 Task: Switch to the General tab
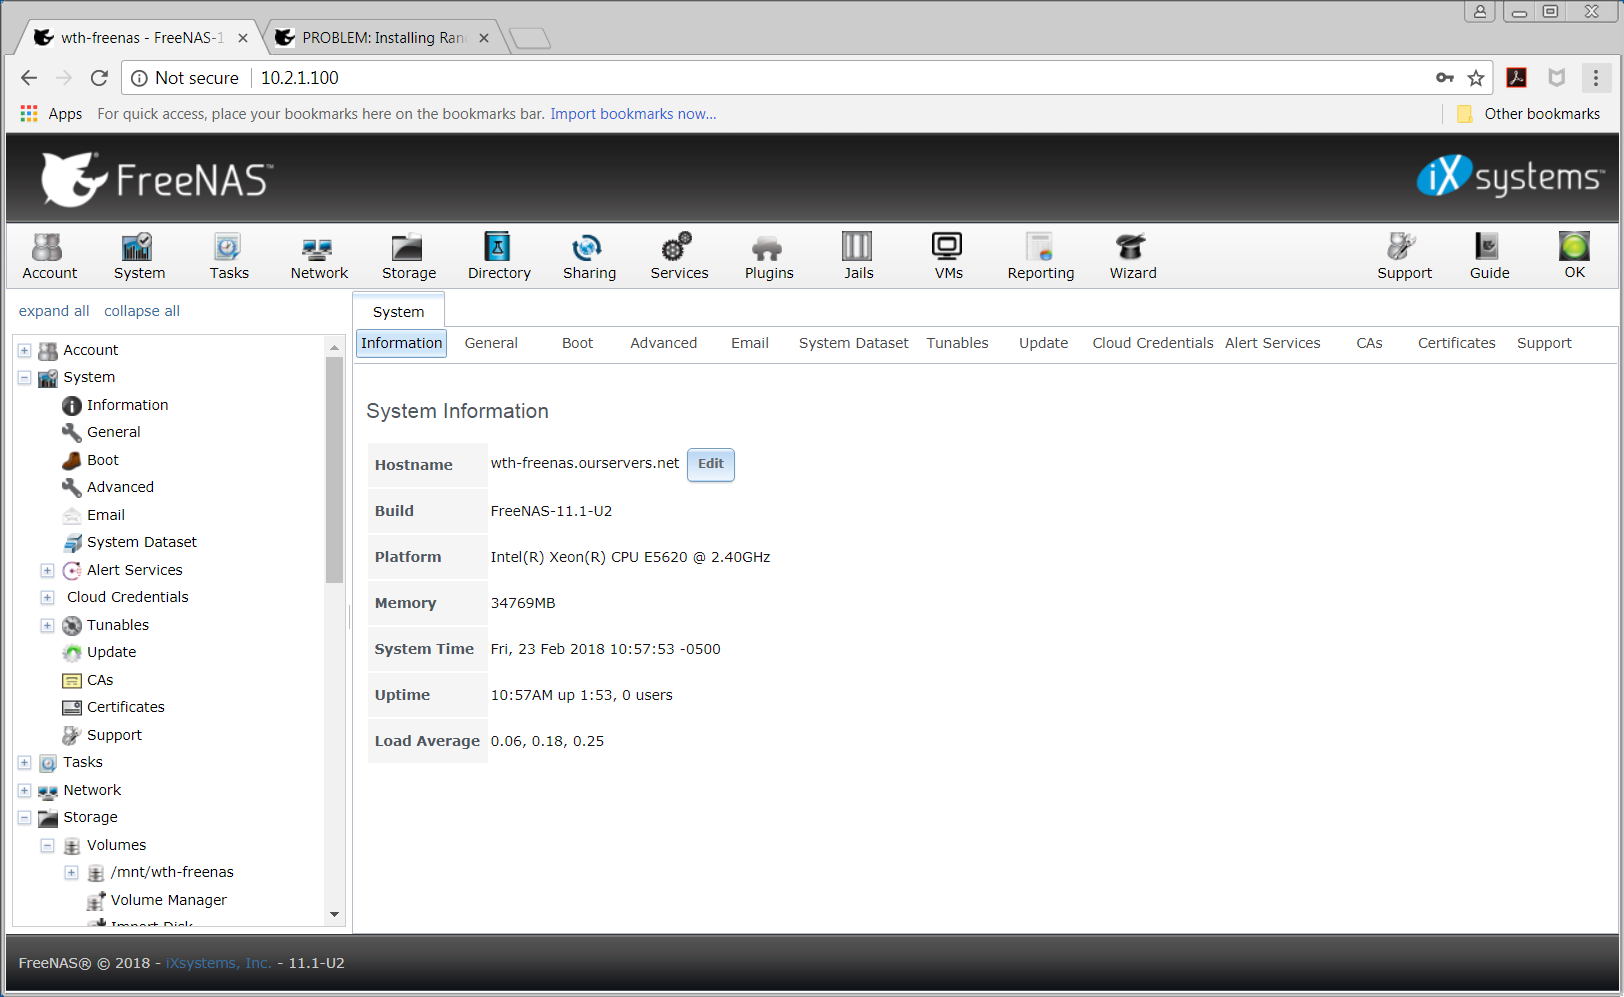(x=491, y=343)
